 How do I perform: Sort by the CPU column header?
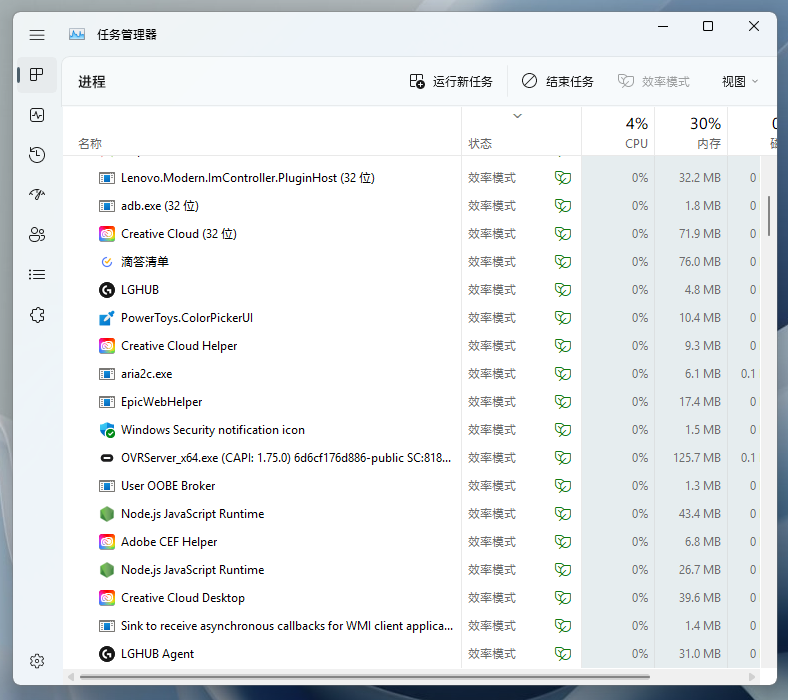618,132
